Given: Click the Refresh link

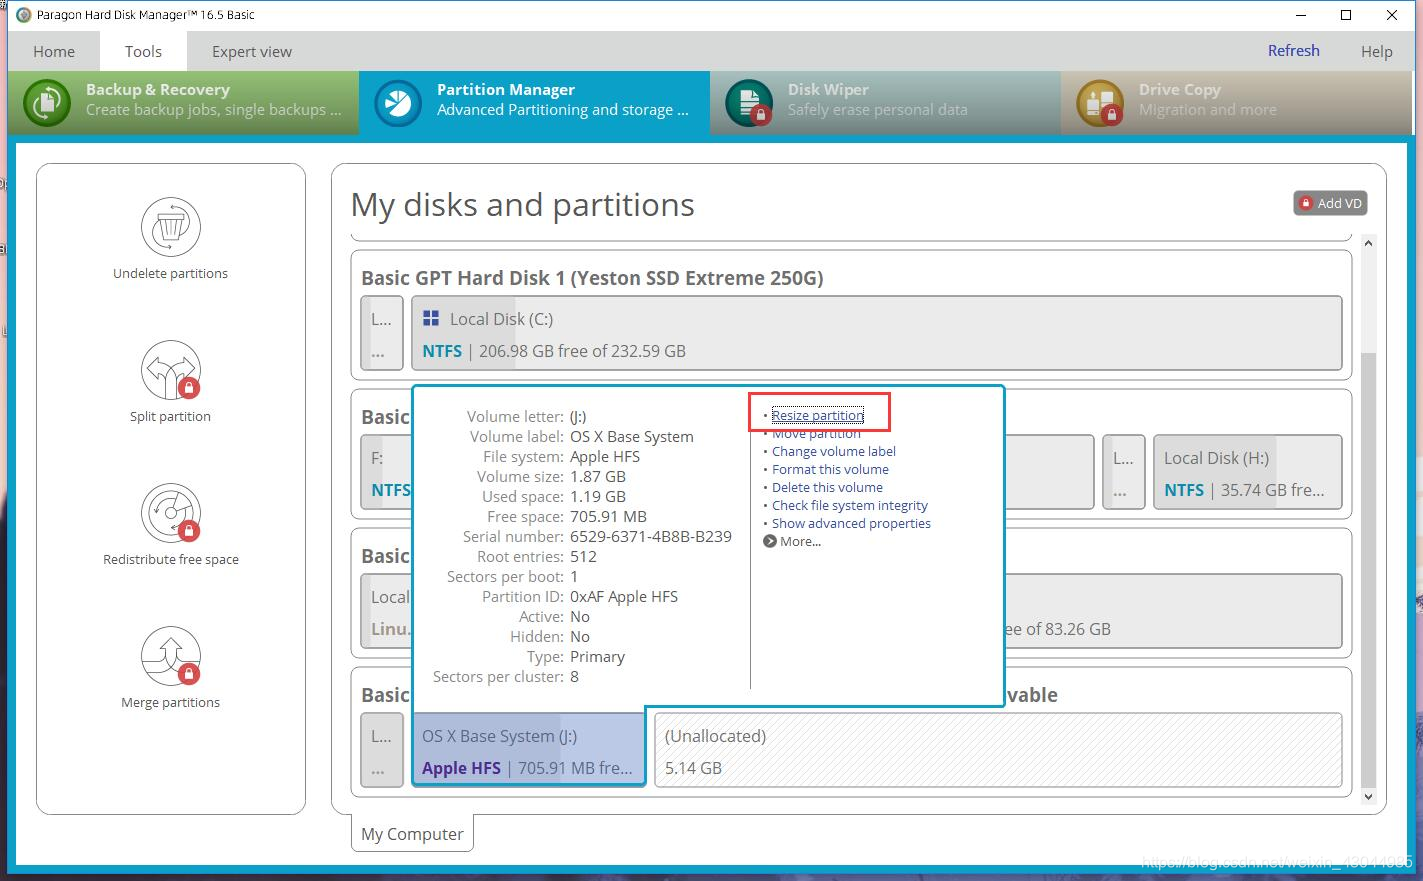Looking at the screenshot, I should pos(1293,51).
